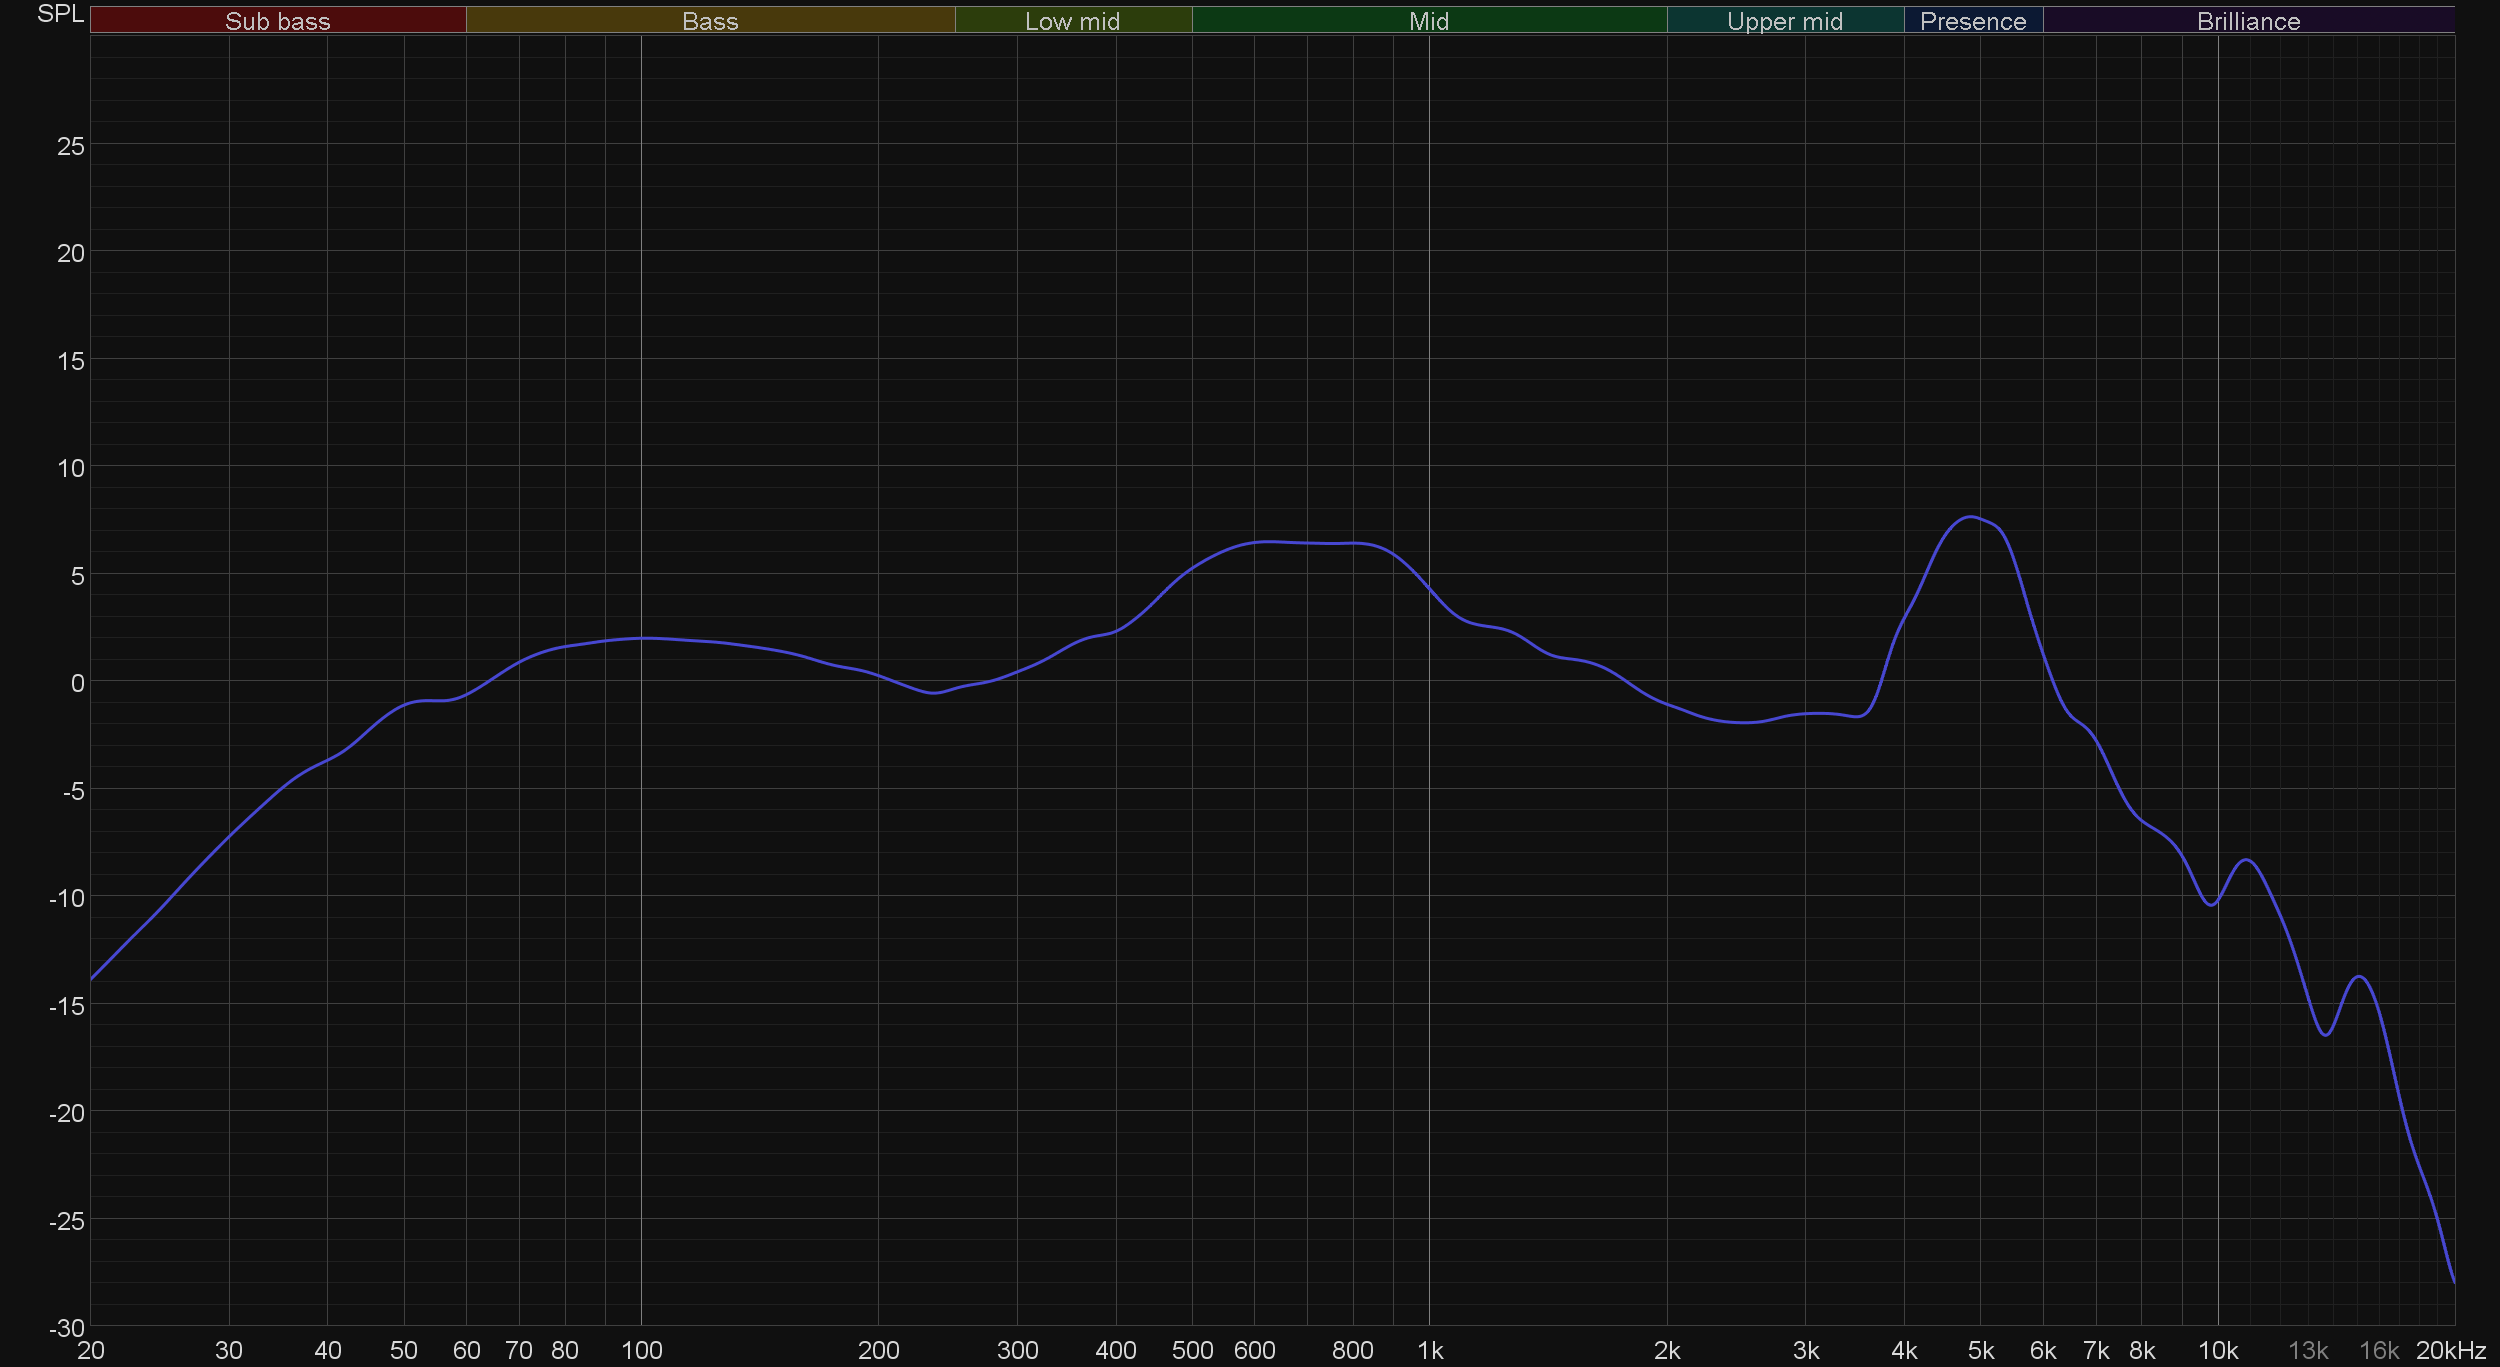
Task: Click the 10k frequency axis label
Action: (x=2217, y=1351)
